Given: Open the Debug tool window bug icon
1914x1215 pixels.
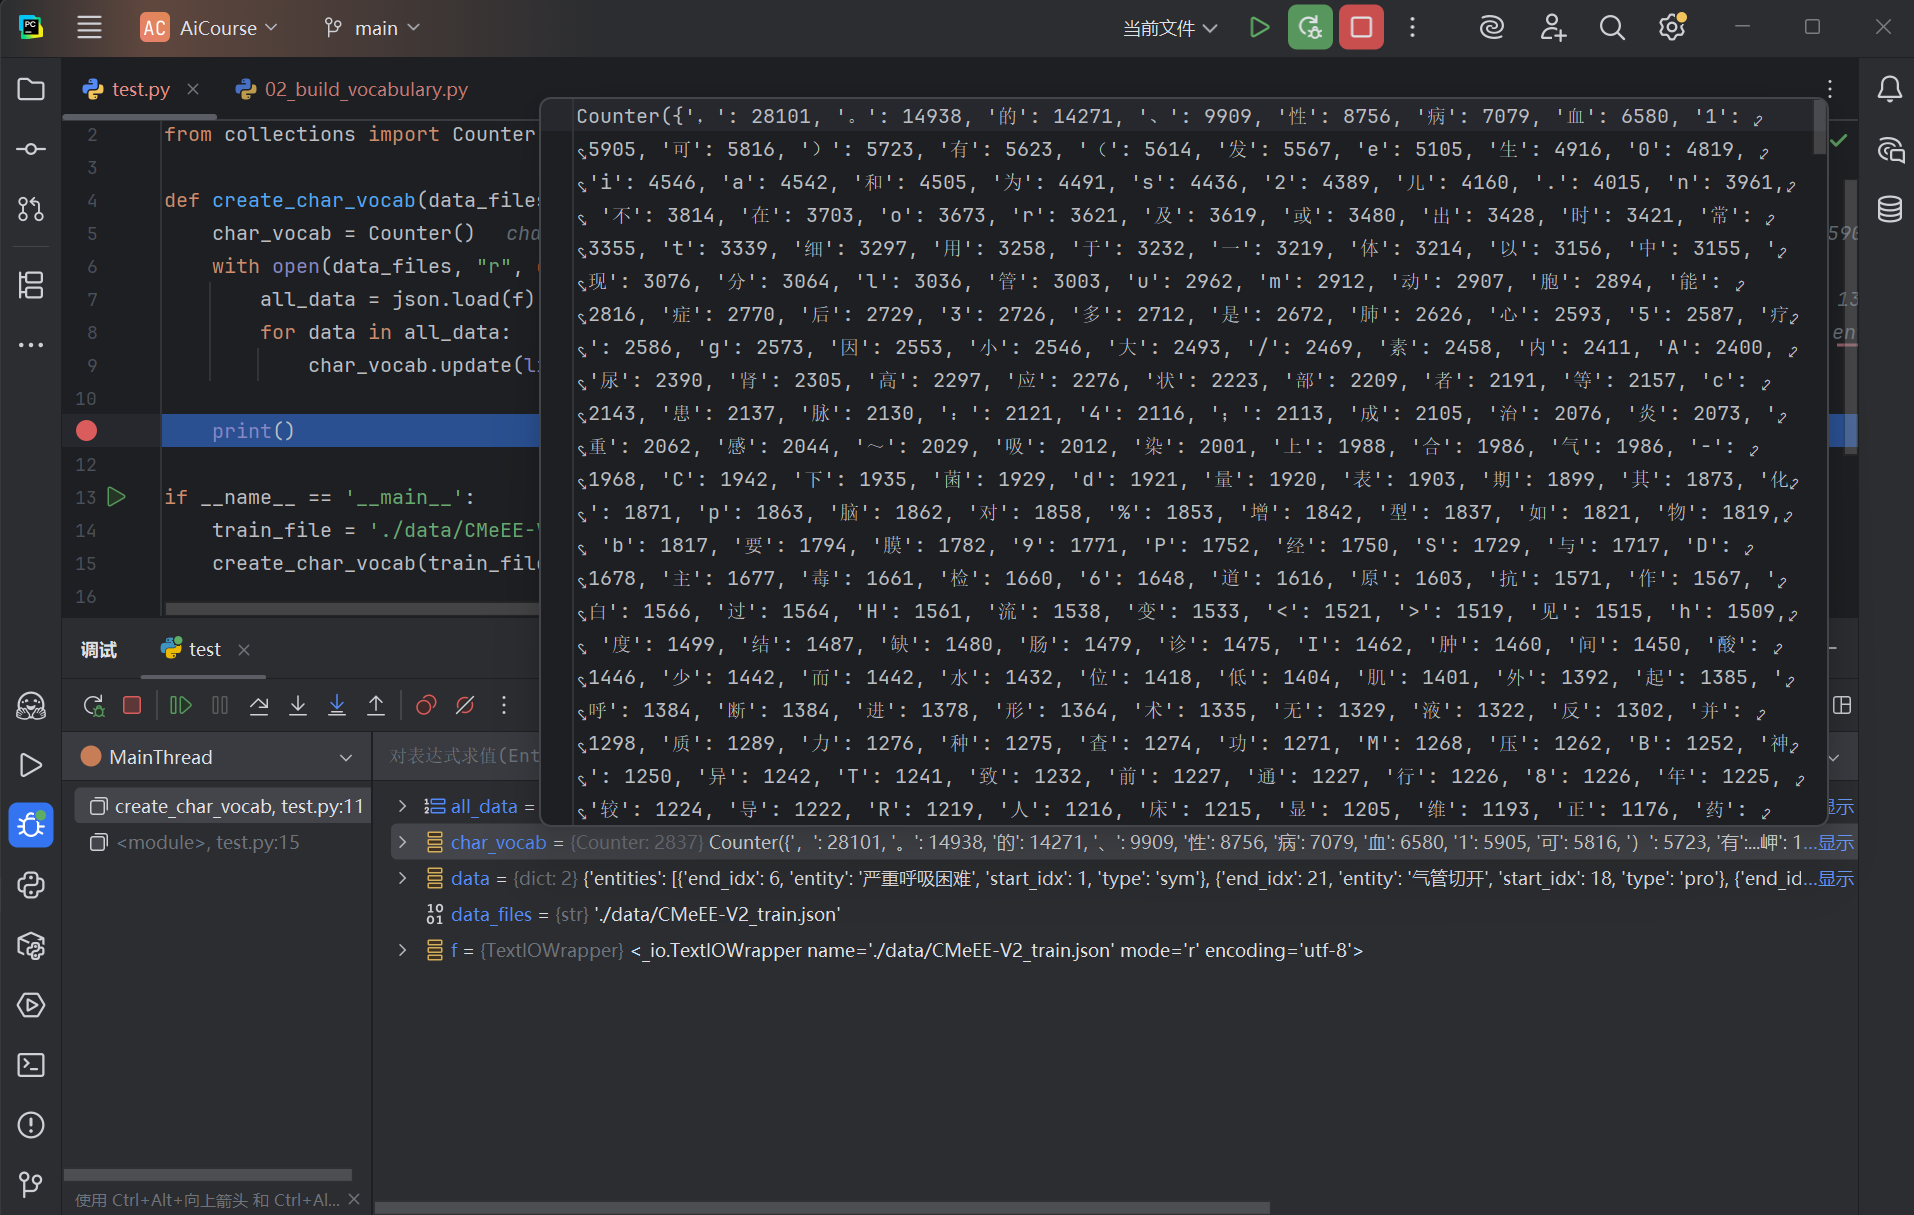Looking at the screenshot, I should [31, 825].
